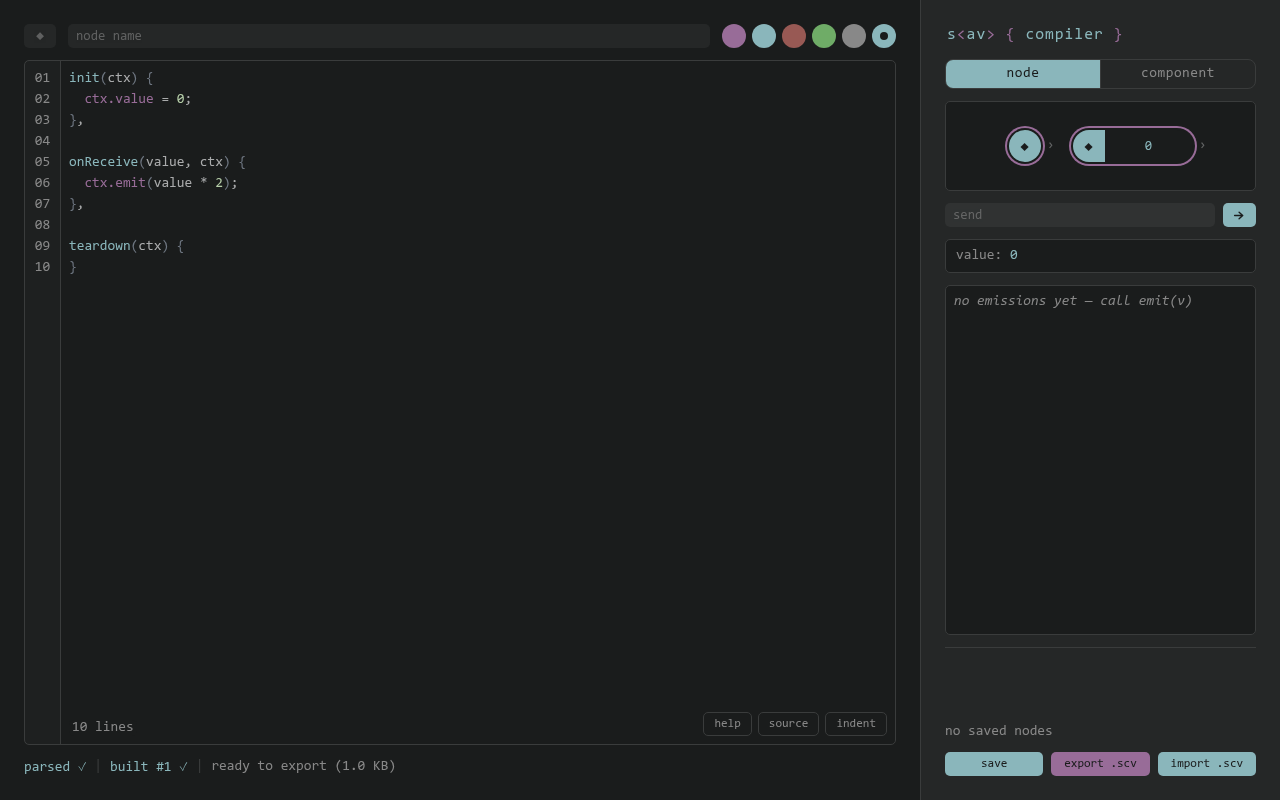Click the 'ctx.value = 0;' line
This screenshot has width=1280, height=800.
138,99
